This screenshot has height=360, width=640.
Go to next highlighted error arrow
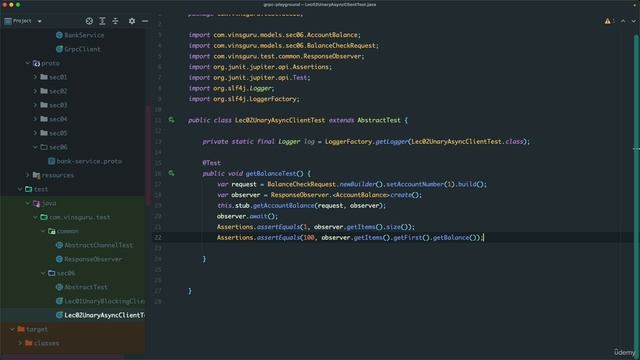point(633,21)
